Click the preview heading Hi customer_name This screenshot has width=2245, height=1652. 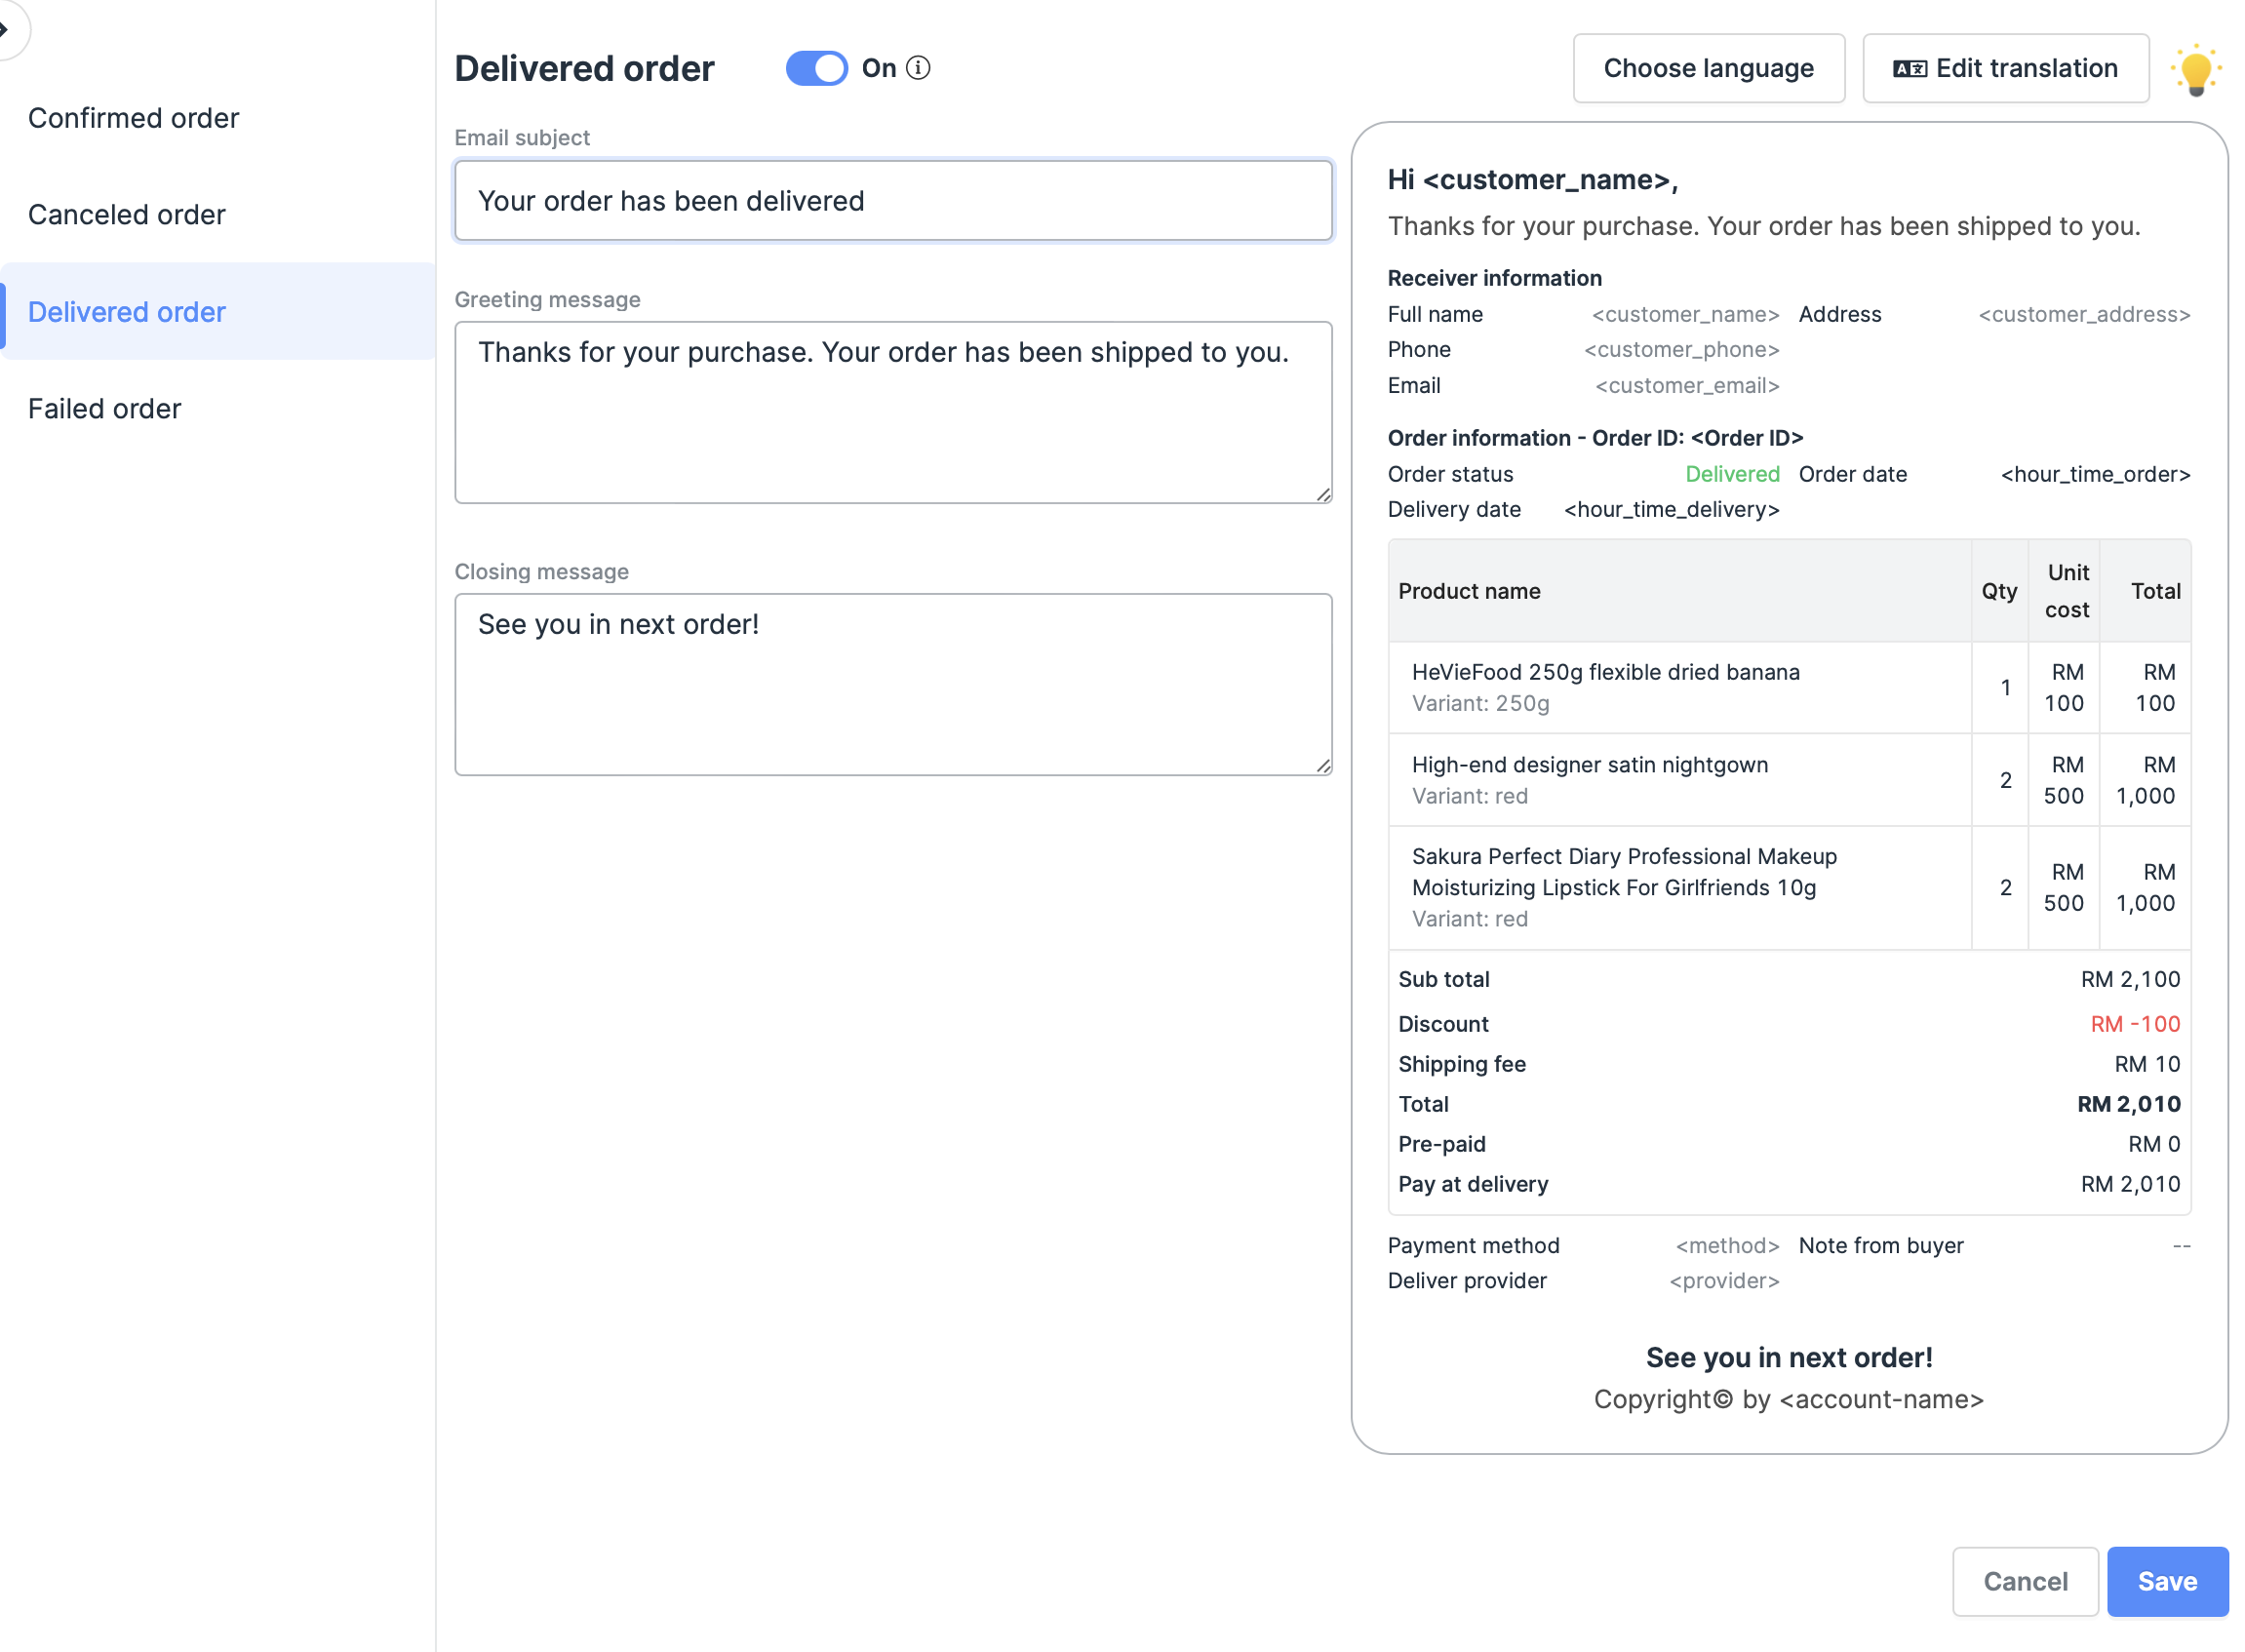pyautogui.click(x=1532, y=180)
